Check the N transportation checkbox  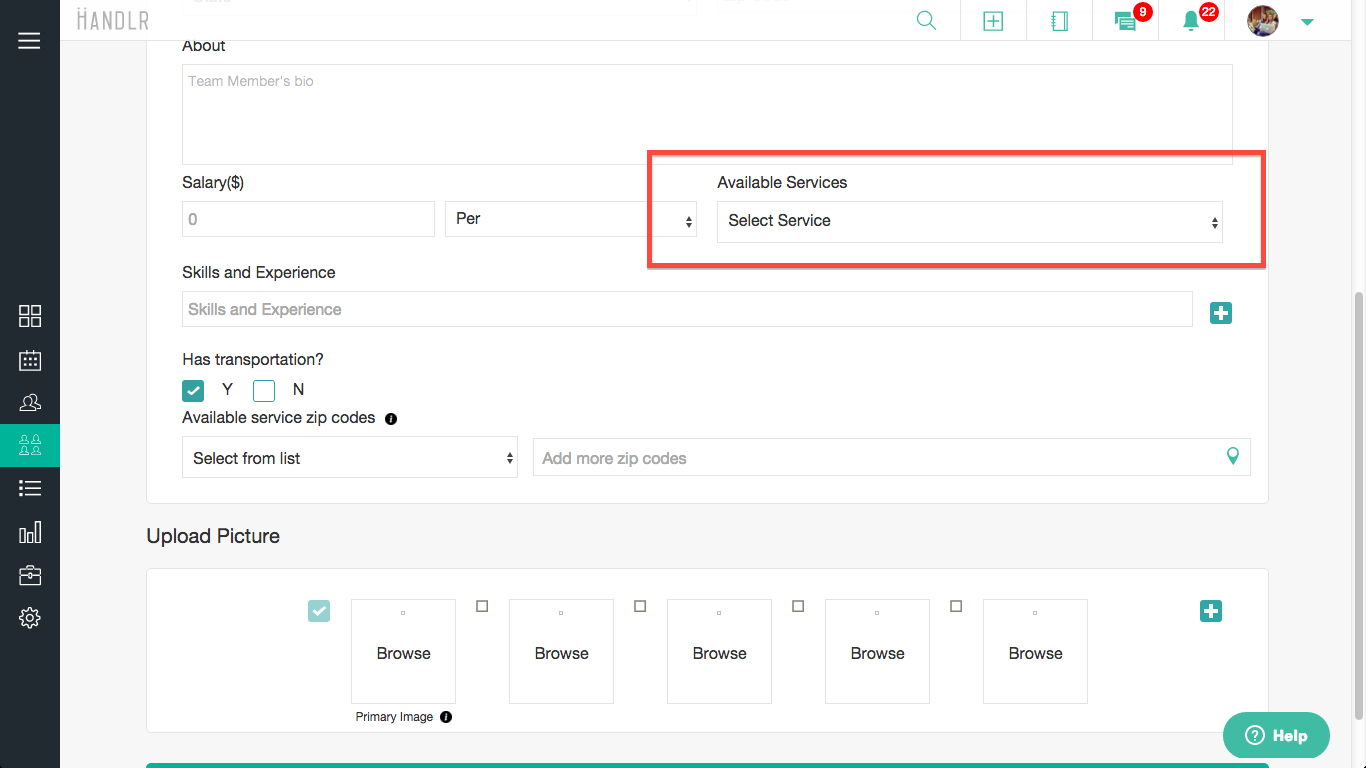[x=264, y=390]
